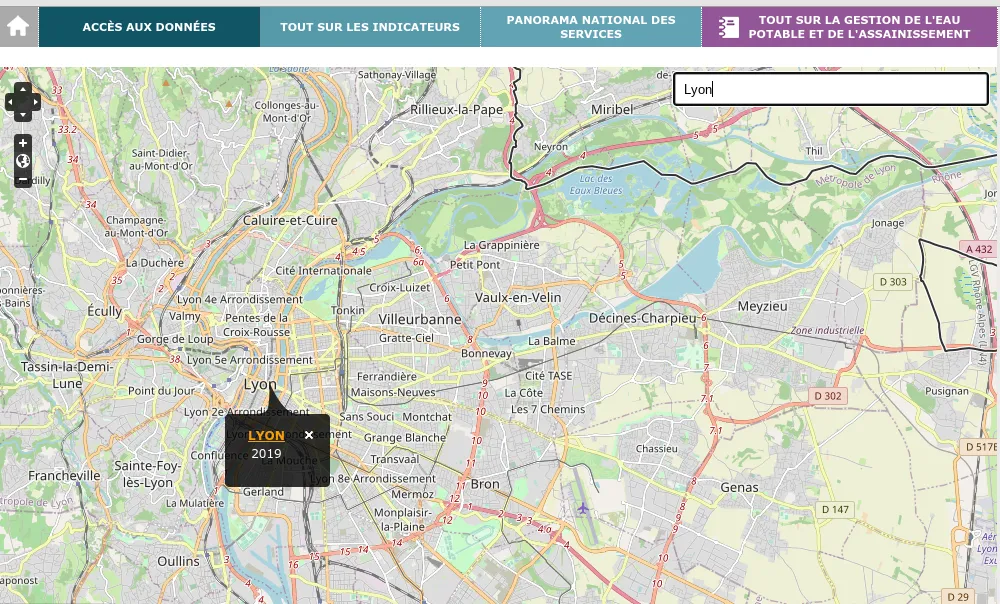
Task: Click the Caluire-et-Cuire map label
Action: 290,220
